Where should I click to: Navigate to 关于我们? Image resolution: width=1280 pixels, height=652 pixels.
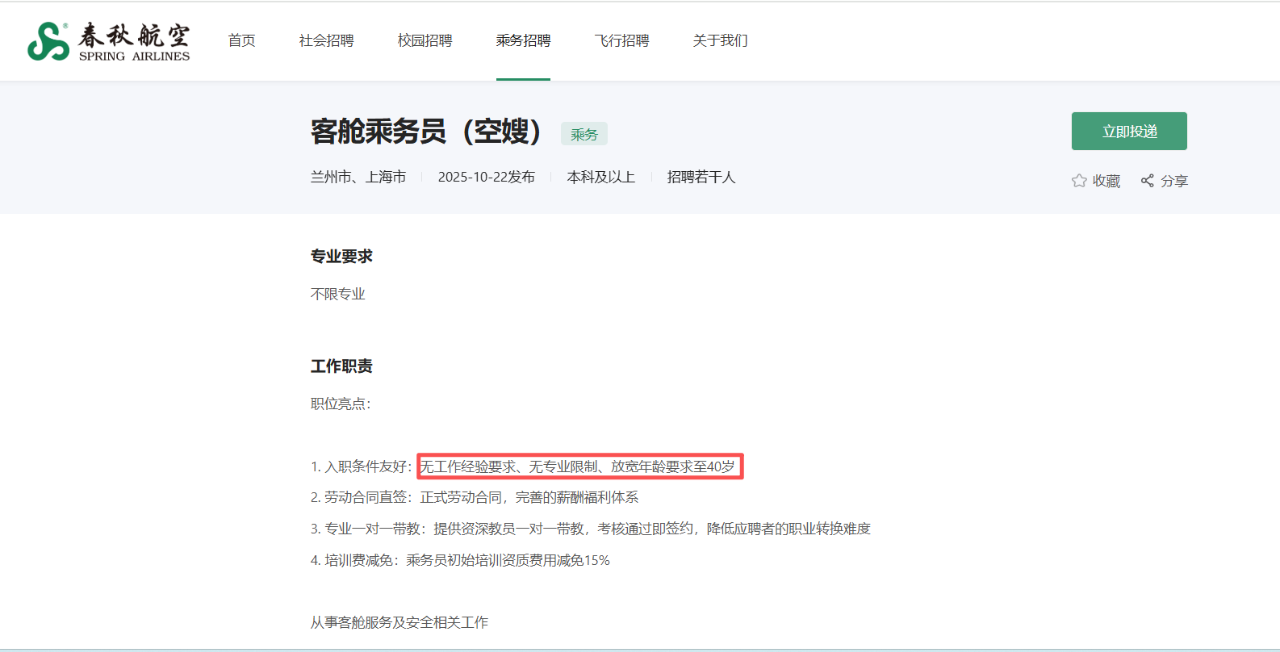[719, 40]
